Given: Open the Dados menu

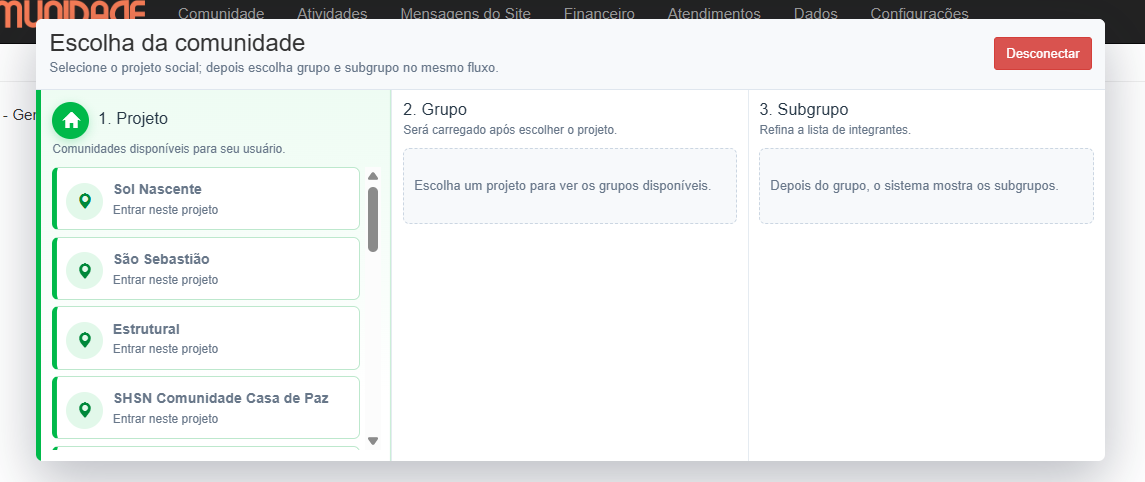Looking at the screenshot, I should [x=816, y=13].
